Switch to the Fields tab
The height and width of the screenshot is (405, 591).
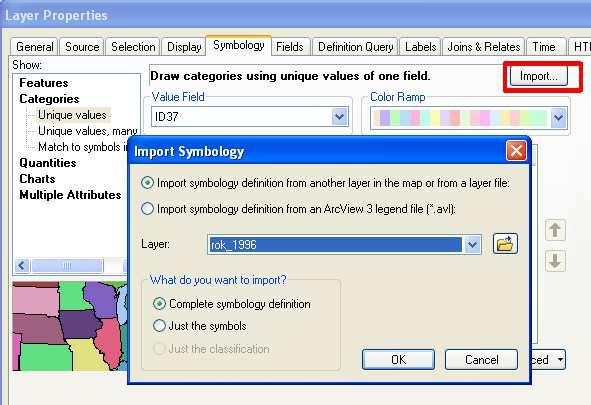coord(290,47)
